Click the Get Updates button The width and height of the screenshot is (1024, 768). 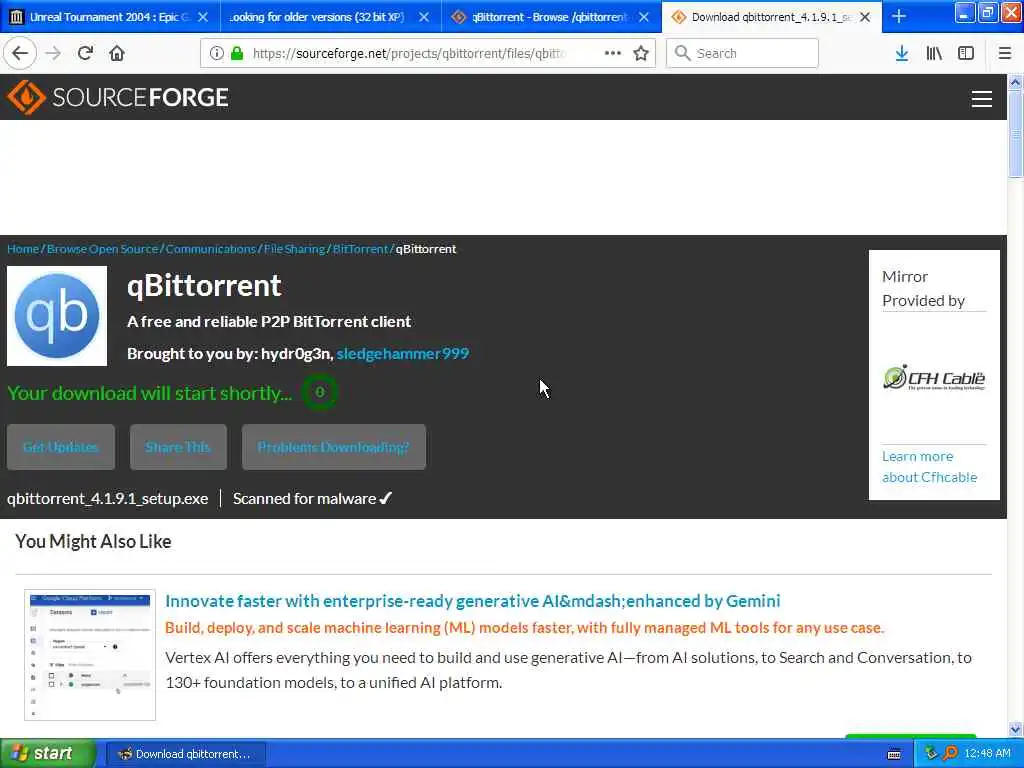coord(61,447)
